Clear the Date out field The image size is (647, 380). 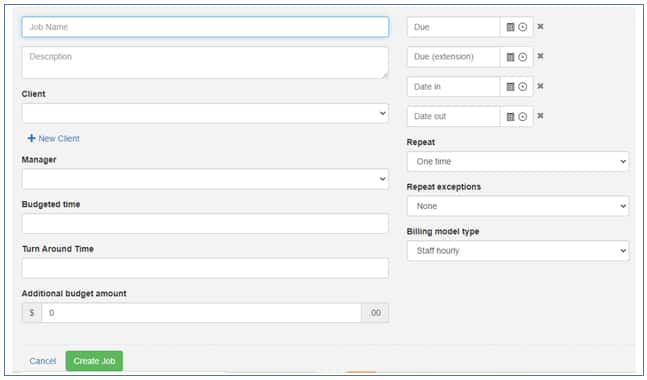click(x=540, y=116)
